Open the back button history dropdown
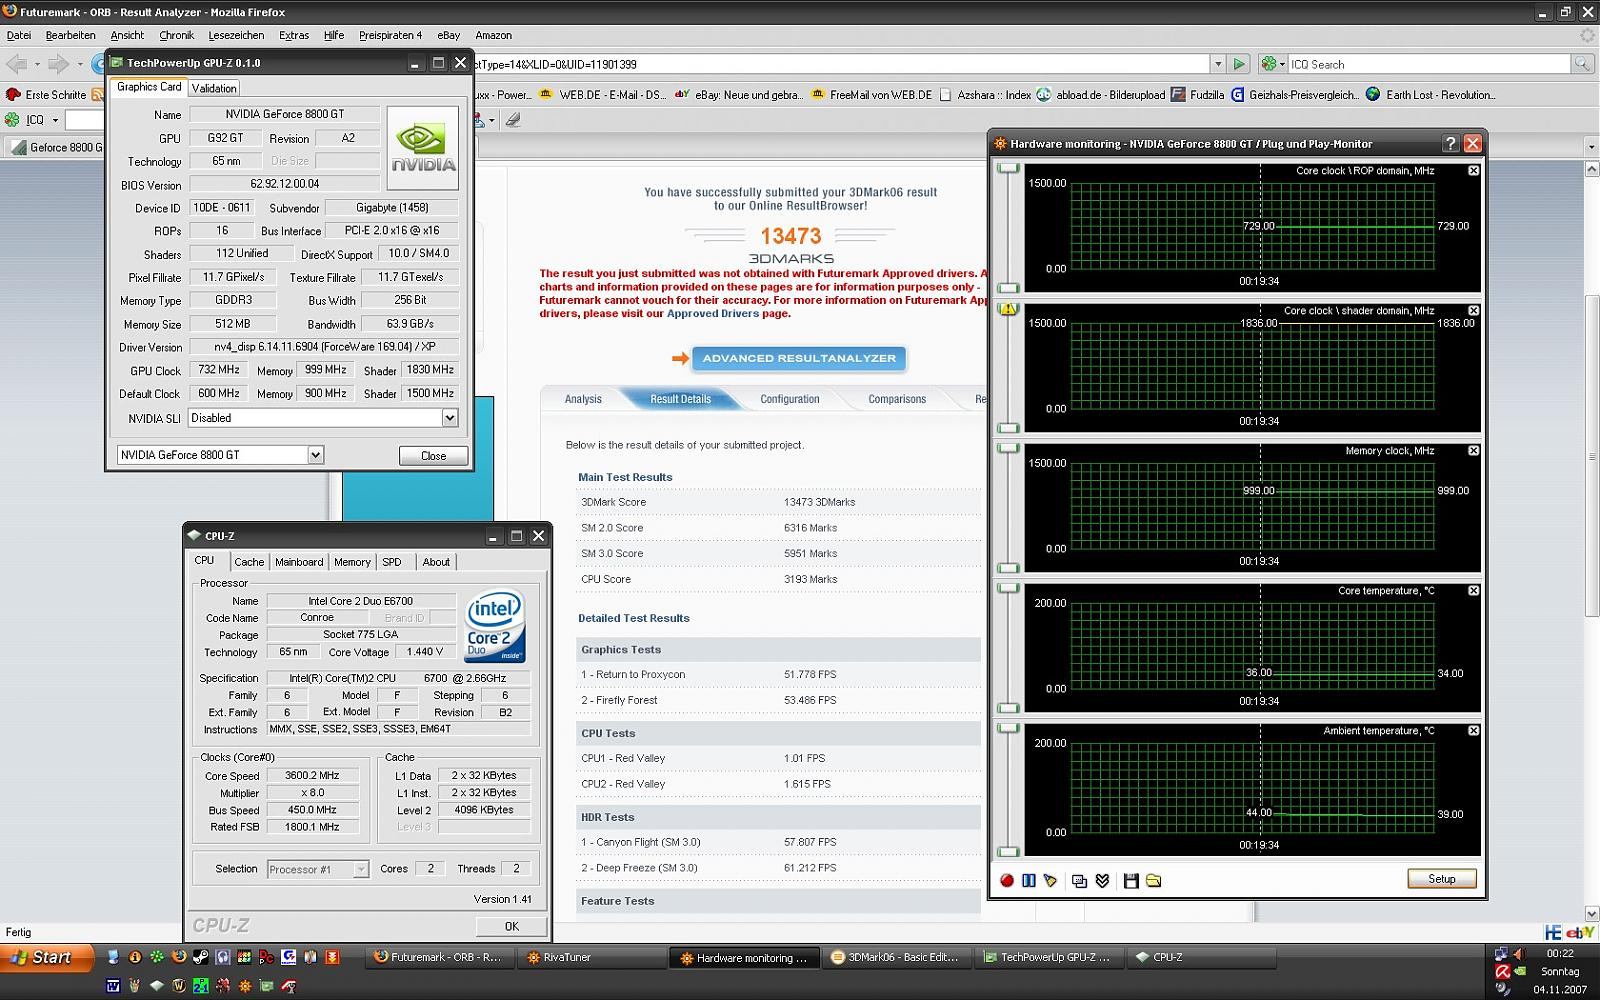The image size is (1600, 1000). 37,64
